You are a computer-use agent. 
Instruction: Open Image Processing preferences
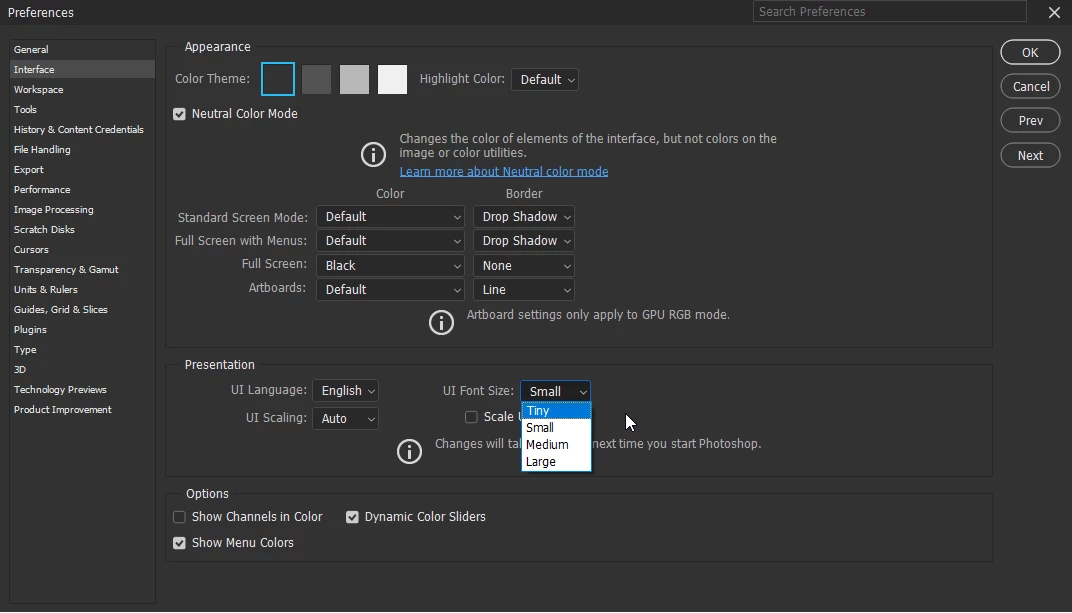coord(82,209)
